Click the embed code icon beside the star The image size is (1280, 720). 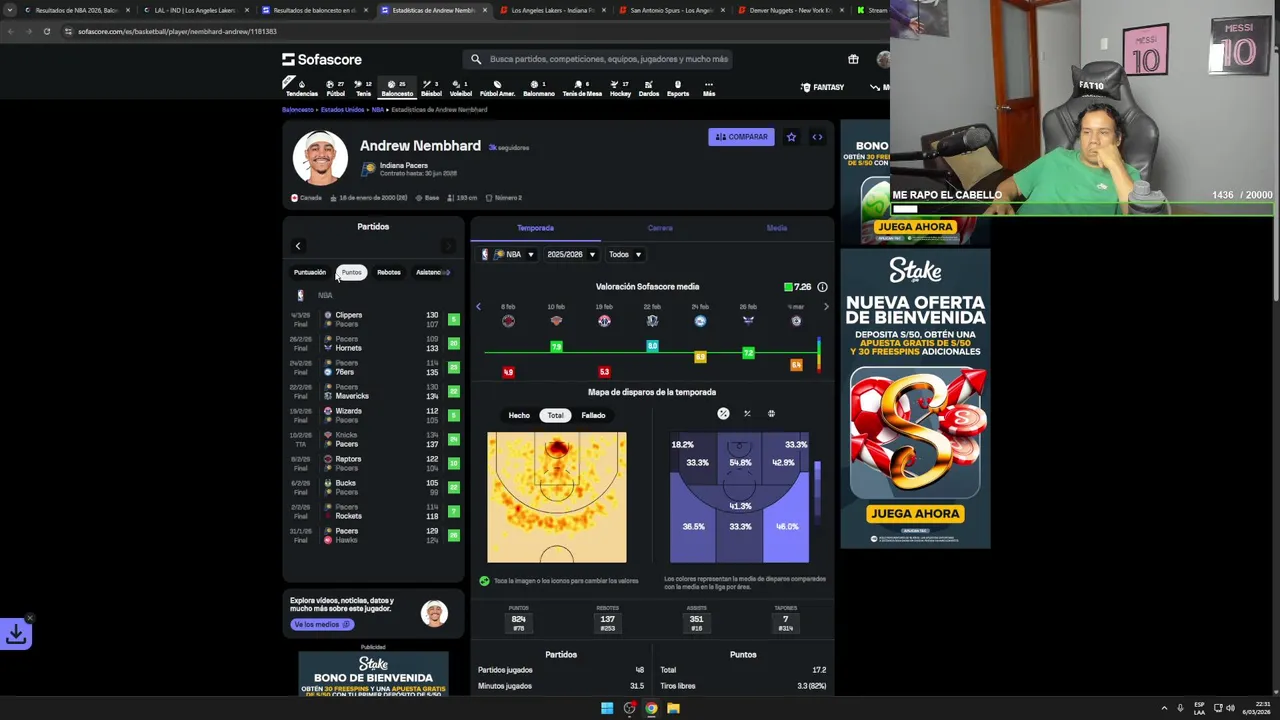[x=817, y=137]
